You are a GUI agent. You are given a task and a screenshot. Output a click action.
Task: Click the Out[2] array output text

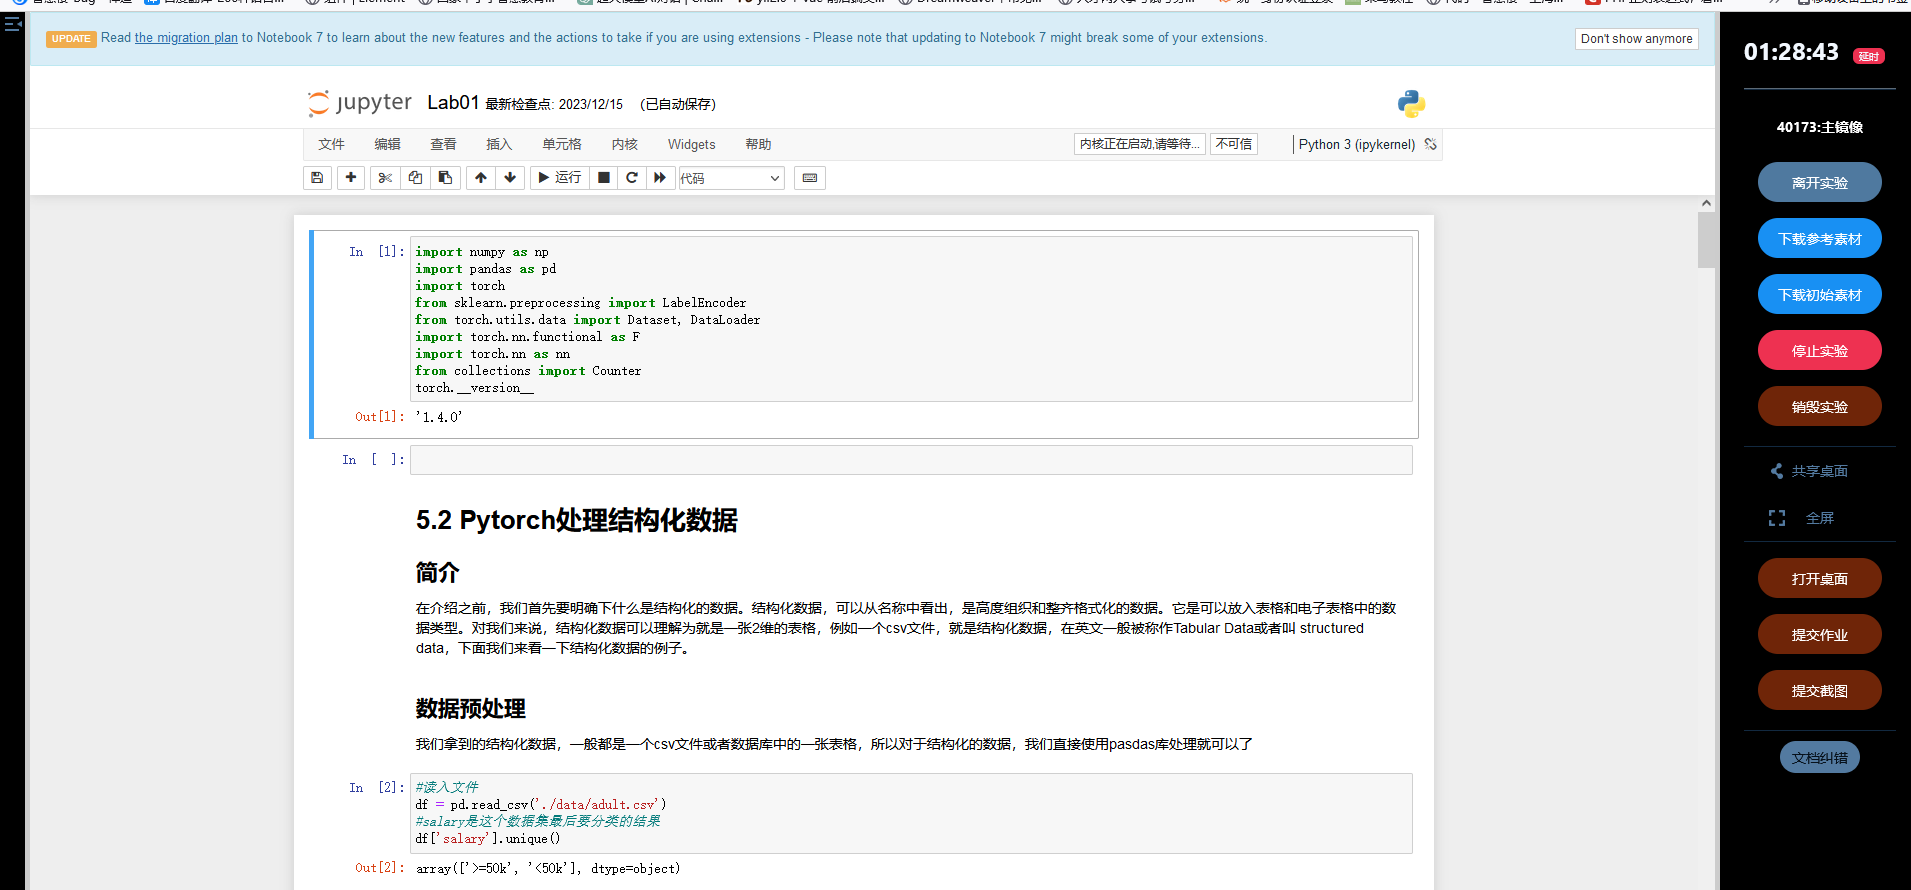(x=548, y=869)
